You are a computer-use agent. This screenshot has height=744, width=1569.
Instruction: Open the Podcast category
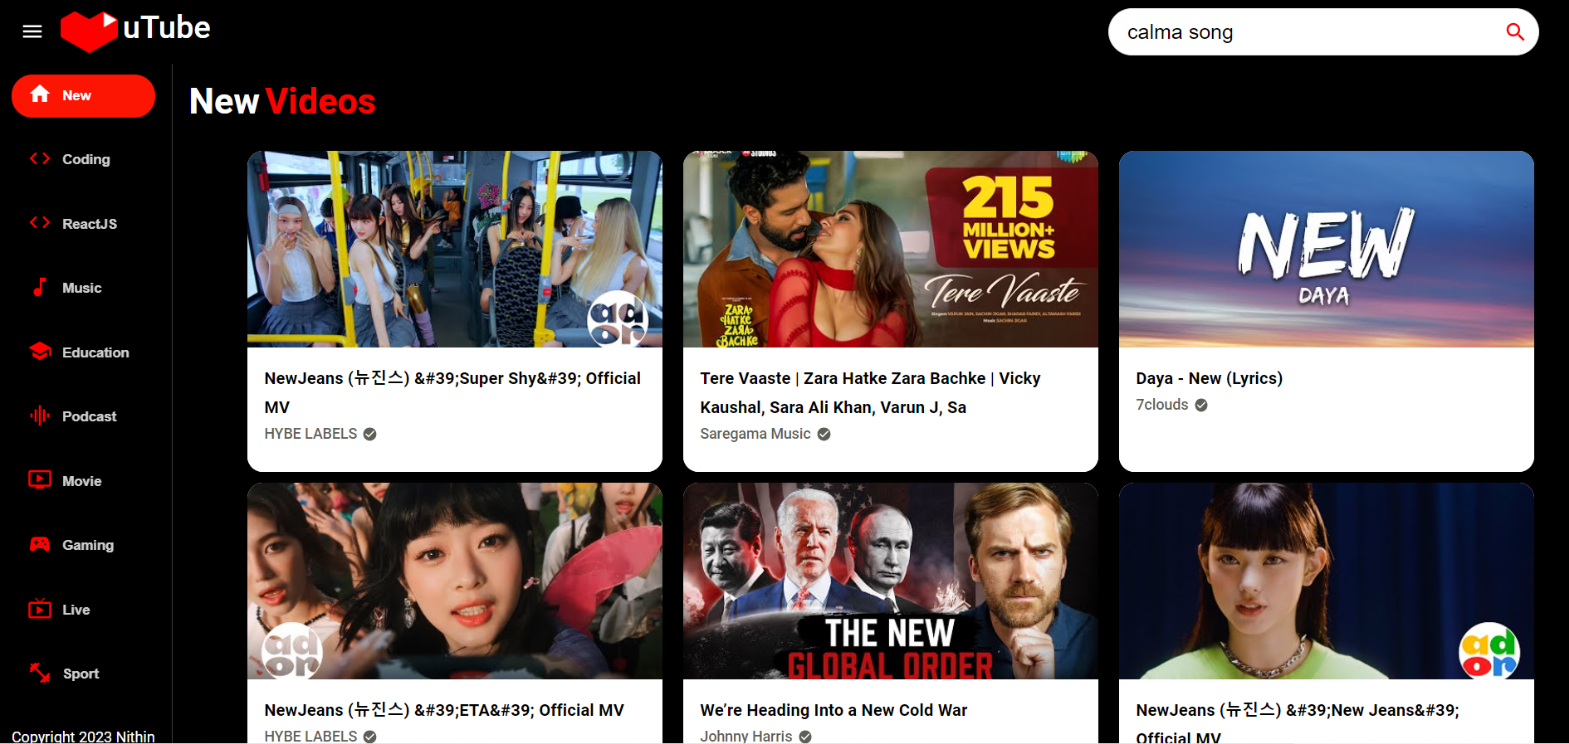pos(83,416)
